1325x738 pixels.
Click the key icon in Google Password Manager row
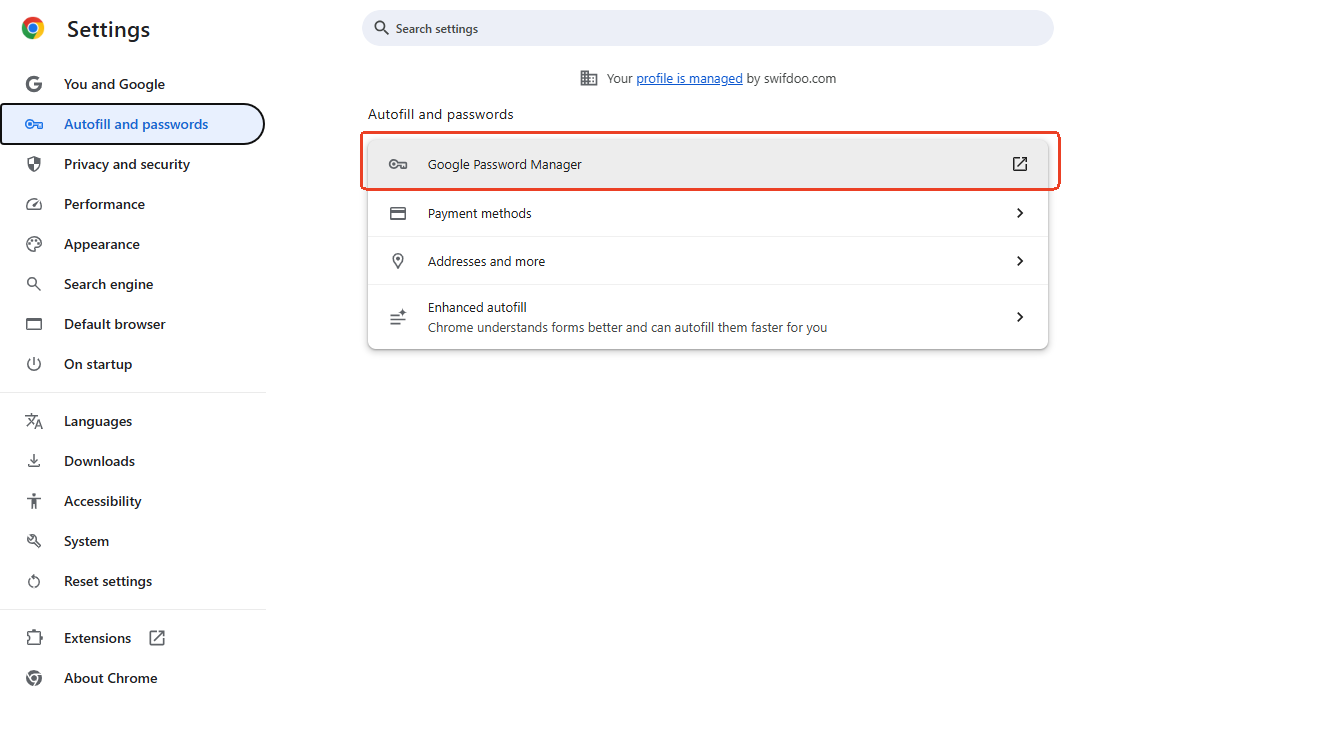click(398, 164)
